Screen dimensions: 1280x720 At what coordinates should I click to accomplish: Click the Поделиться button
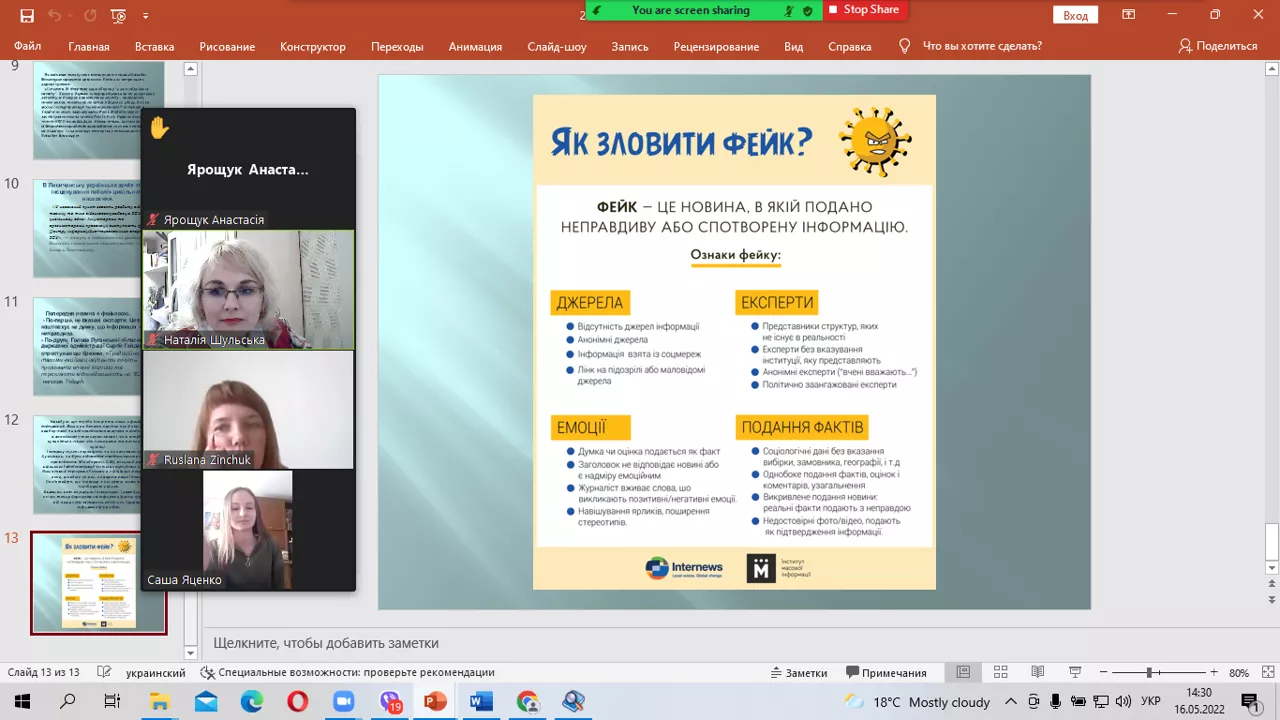[x=1219, y=46]
